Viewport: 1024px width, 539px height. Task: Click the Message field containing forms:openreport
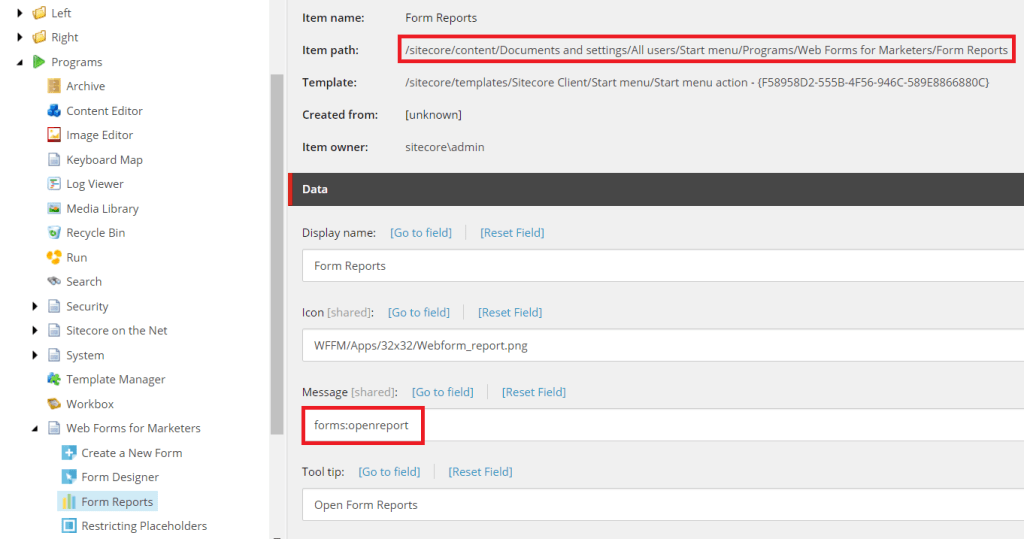click(x=660, y=425)
